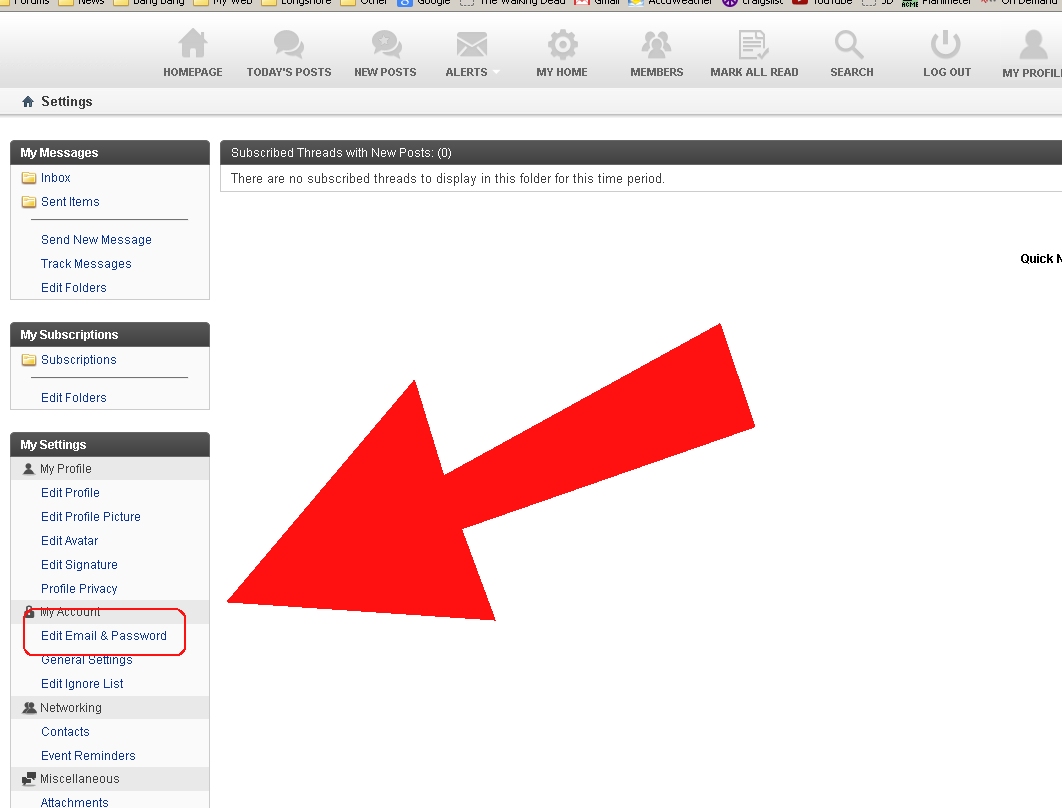Viewport: 1062px width, 808px height.
Task: Click the Log Out power icon
Action: (946, 45)
